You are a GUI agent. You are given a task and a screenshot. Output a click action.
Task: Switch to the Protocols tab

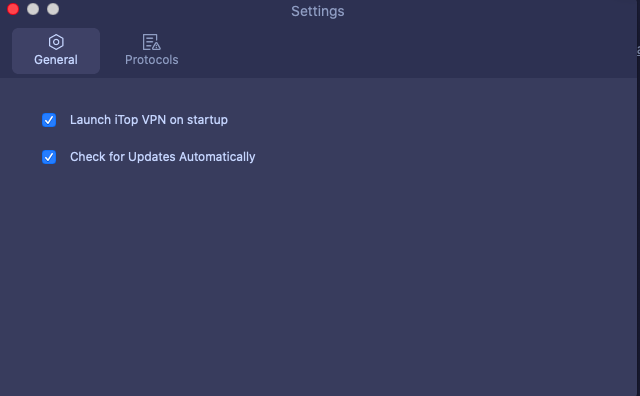[x=151, y=51]
